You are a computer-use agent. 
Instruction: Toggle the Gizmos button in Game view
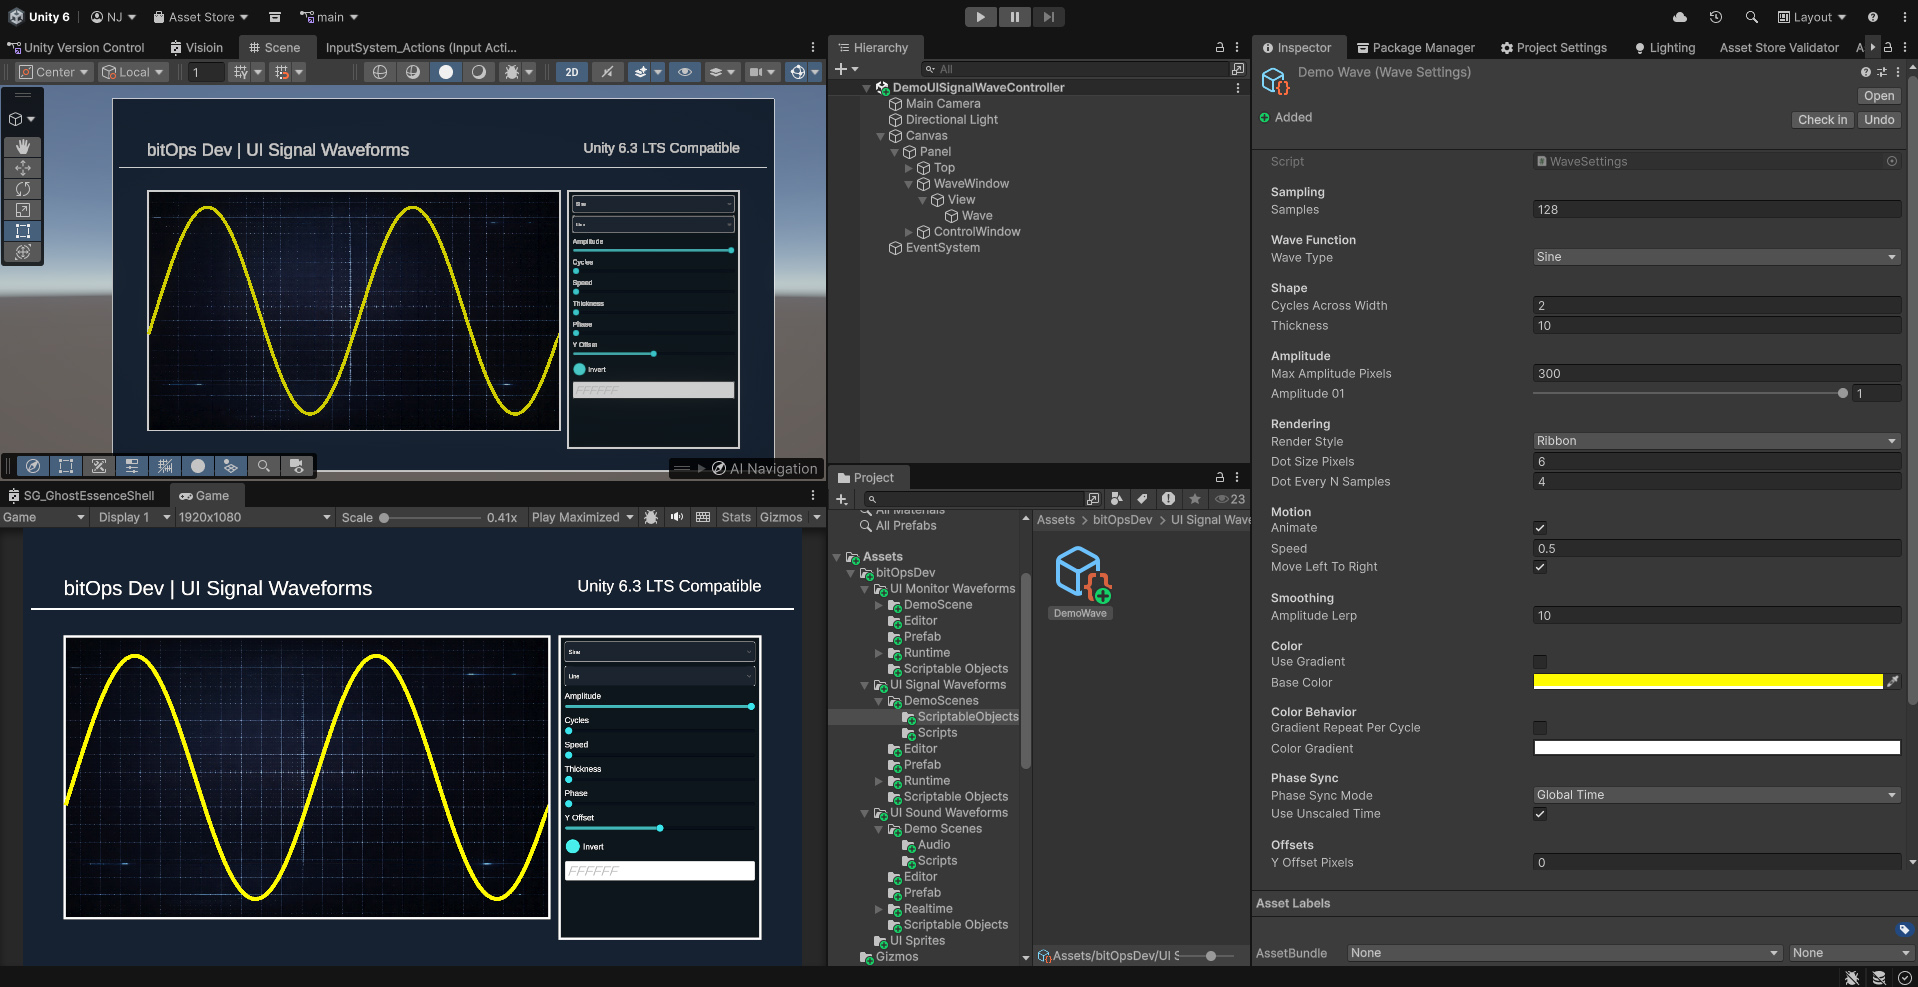pos(781,517)
